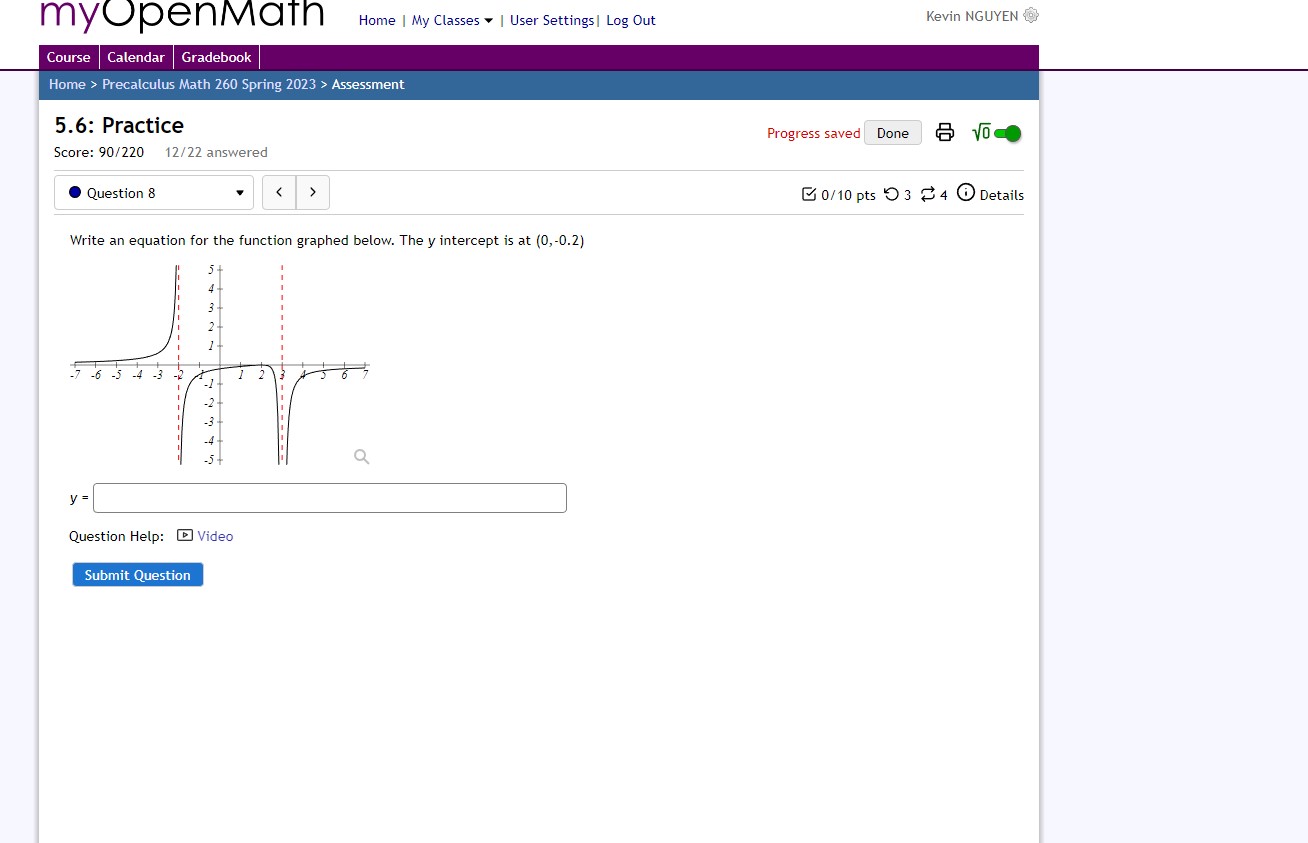Open Details via the info circle icon
1308x843 pixels.
click(965, 194)
